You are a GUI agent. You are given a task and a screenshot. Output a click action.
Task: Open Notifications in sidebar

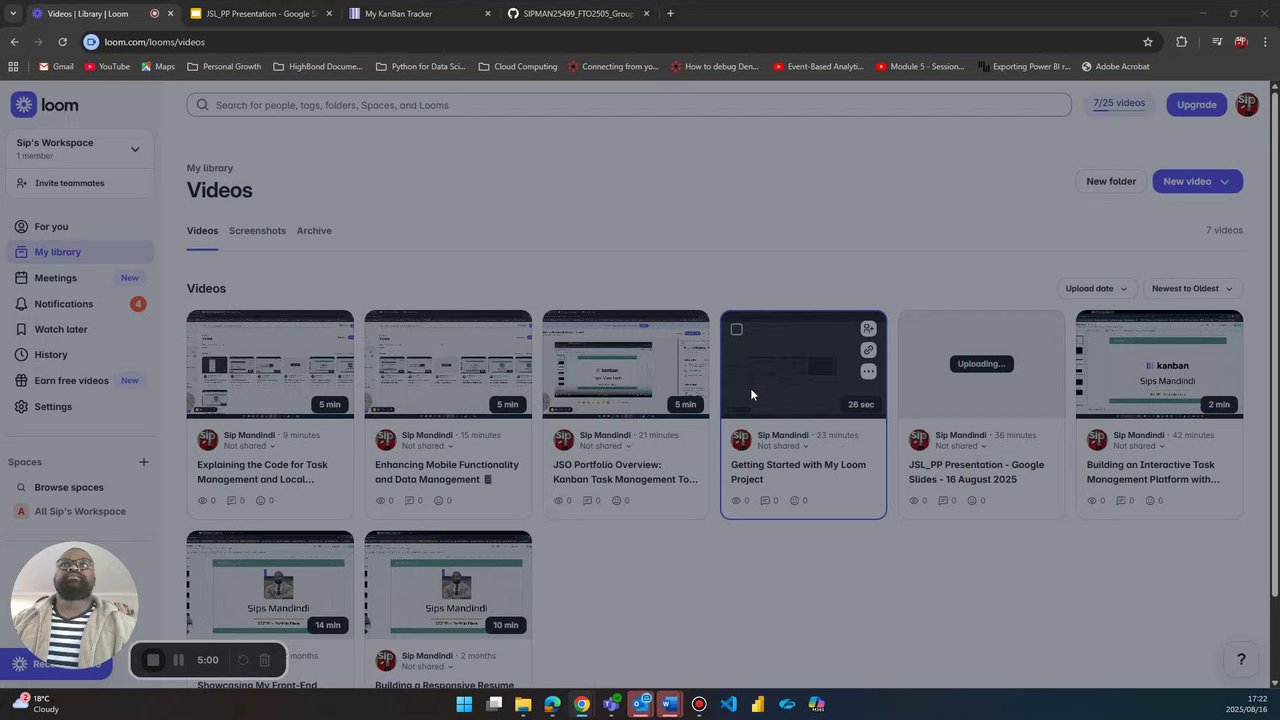pyautogui.click(x=80, y=304)
